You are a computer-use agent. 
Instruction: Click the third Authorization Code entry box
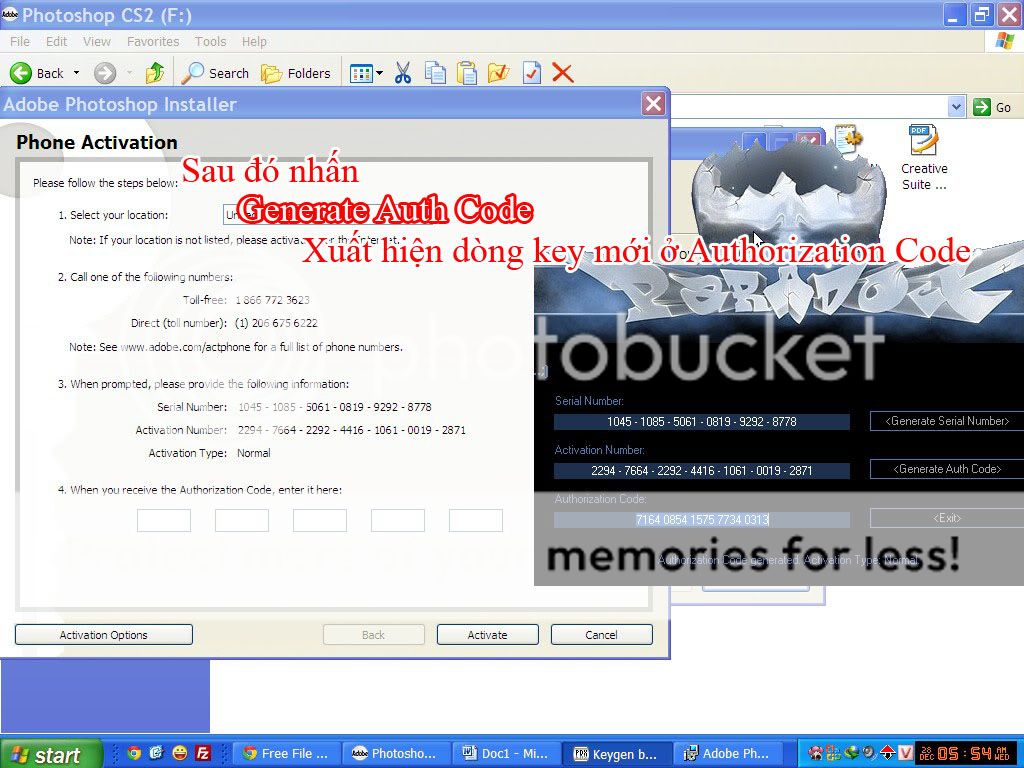click(320, 520)
